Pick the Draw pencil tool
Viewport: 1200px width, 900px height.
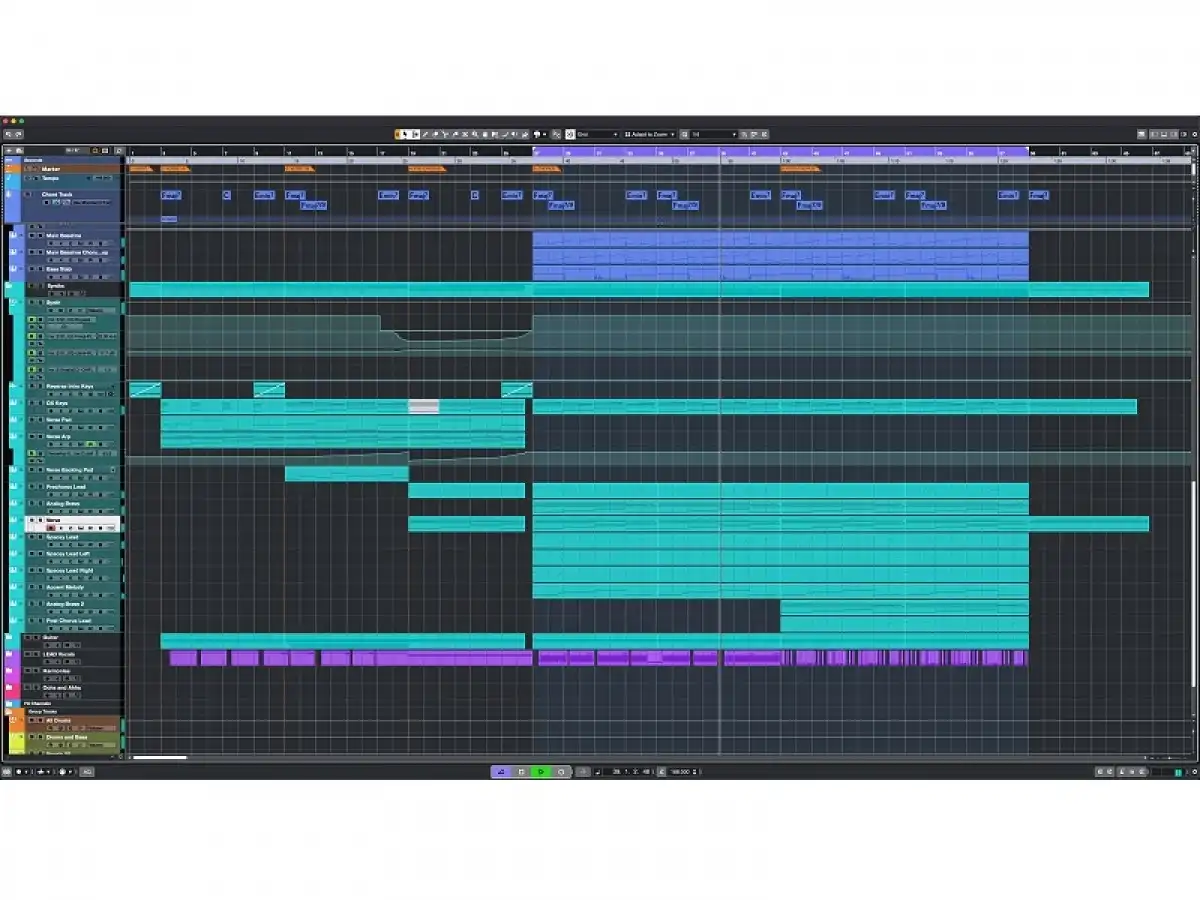point(424,134)
